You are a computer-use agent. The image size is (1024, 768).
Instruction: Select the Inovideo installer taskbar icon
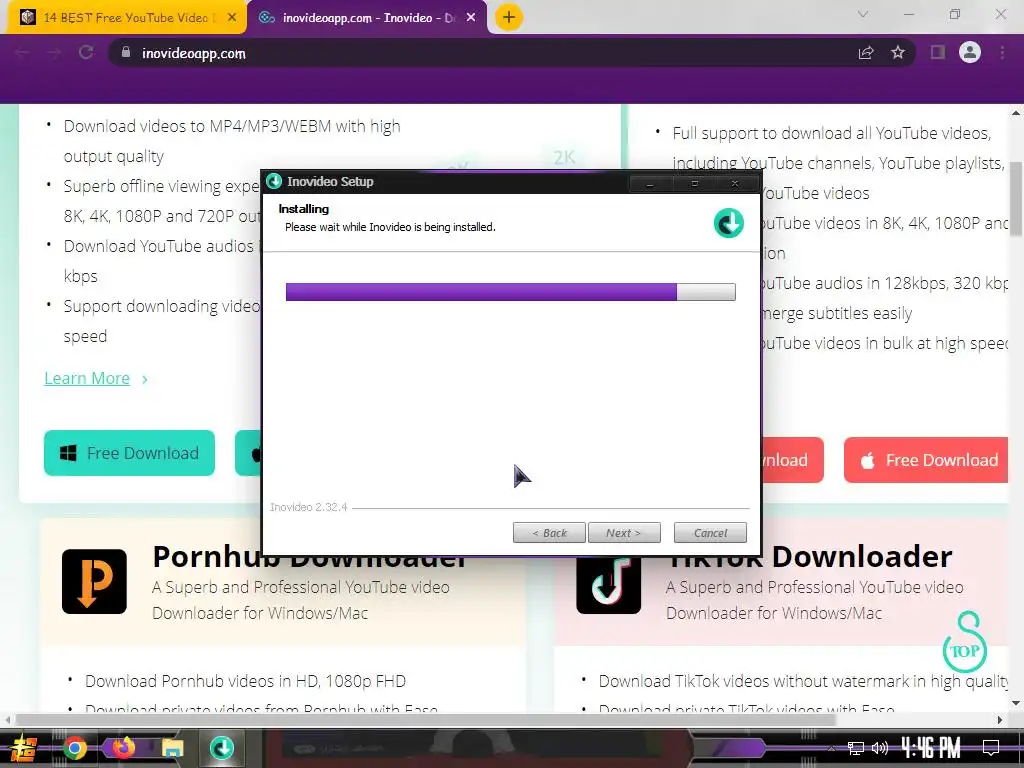coord(222,748)
